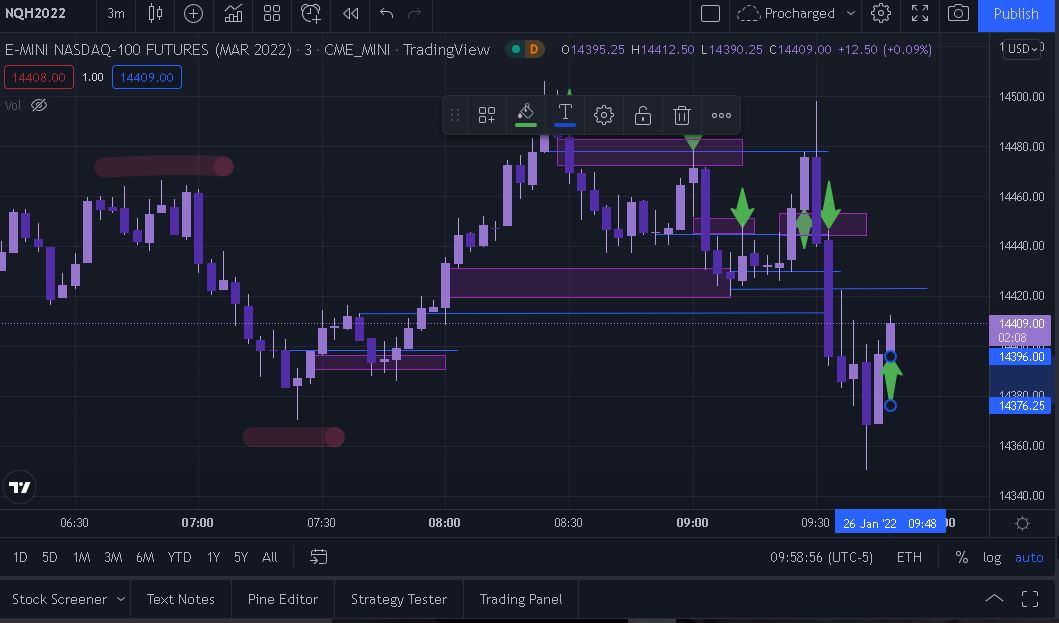
Task: Create a price alert
Action: [x=311, y=14]
